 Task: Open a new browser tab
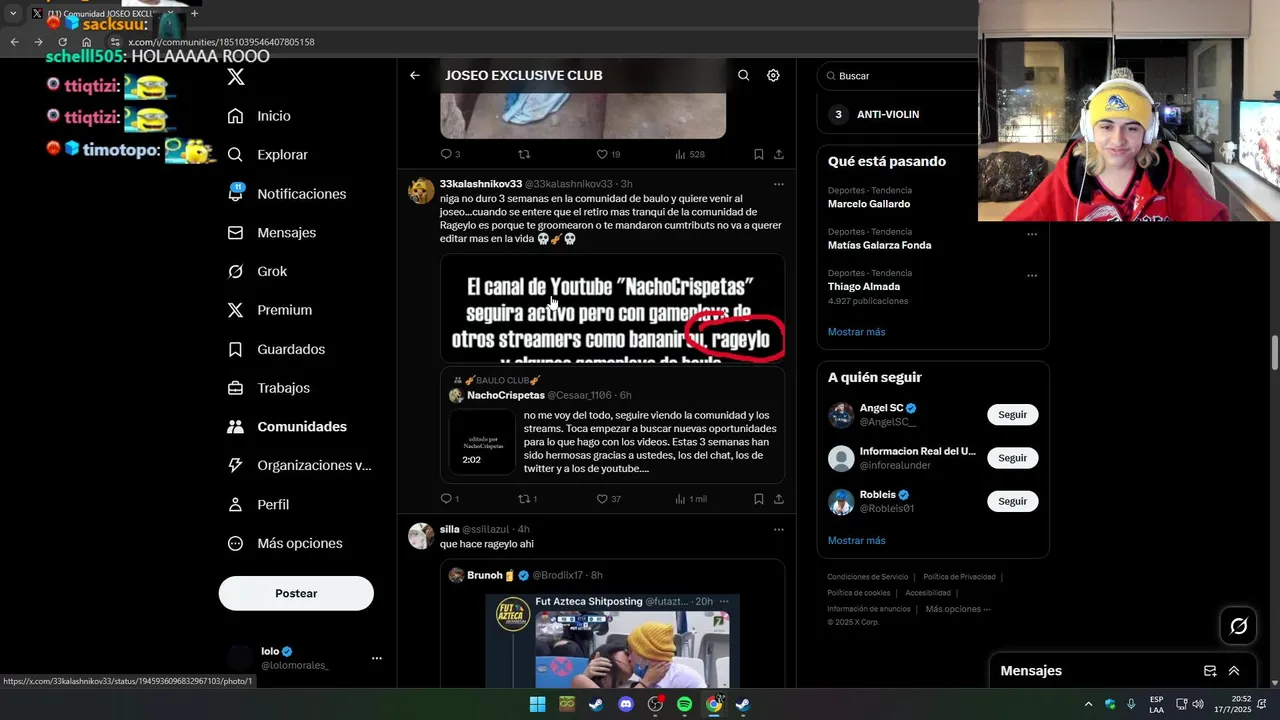(x=194, y=13)
